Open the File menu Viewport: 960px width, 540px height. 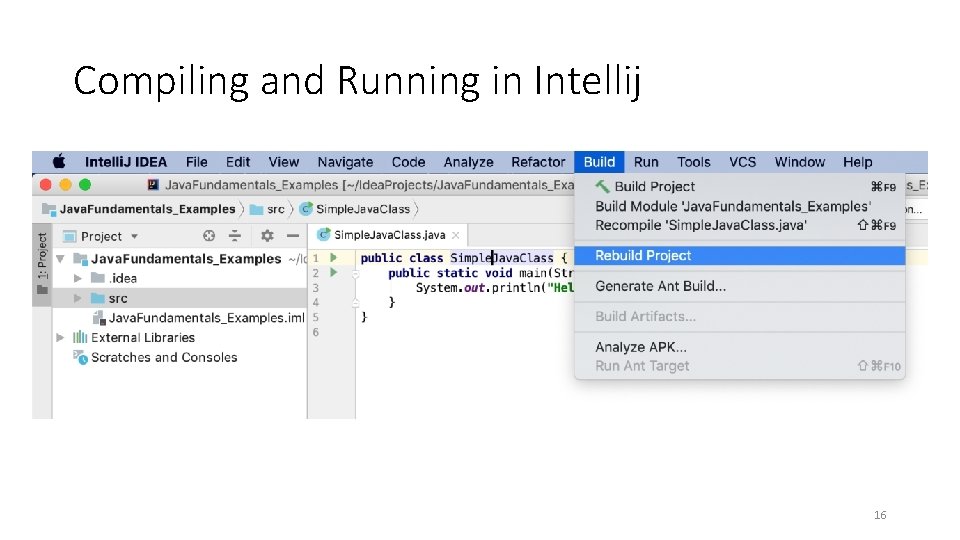point(197,162)
